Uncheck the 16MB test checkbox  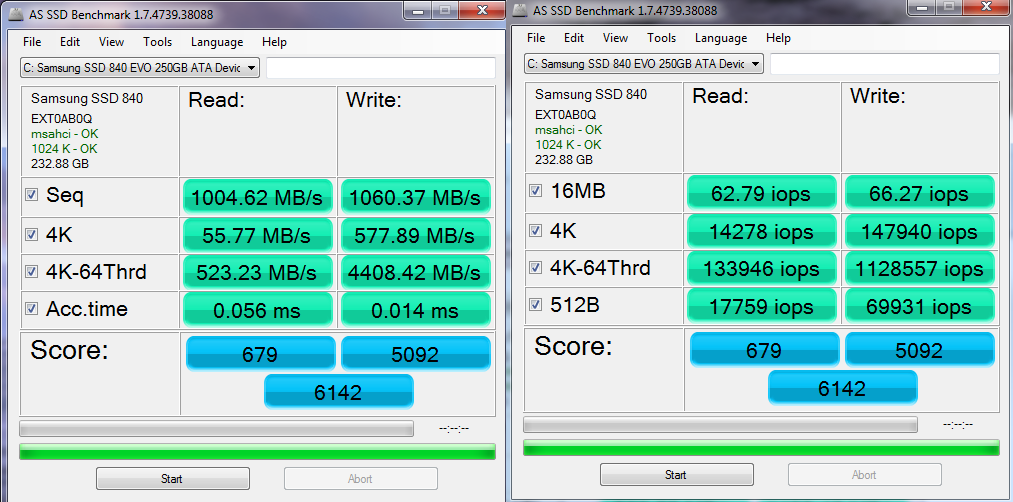(536, 191)
